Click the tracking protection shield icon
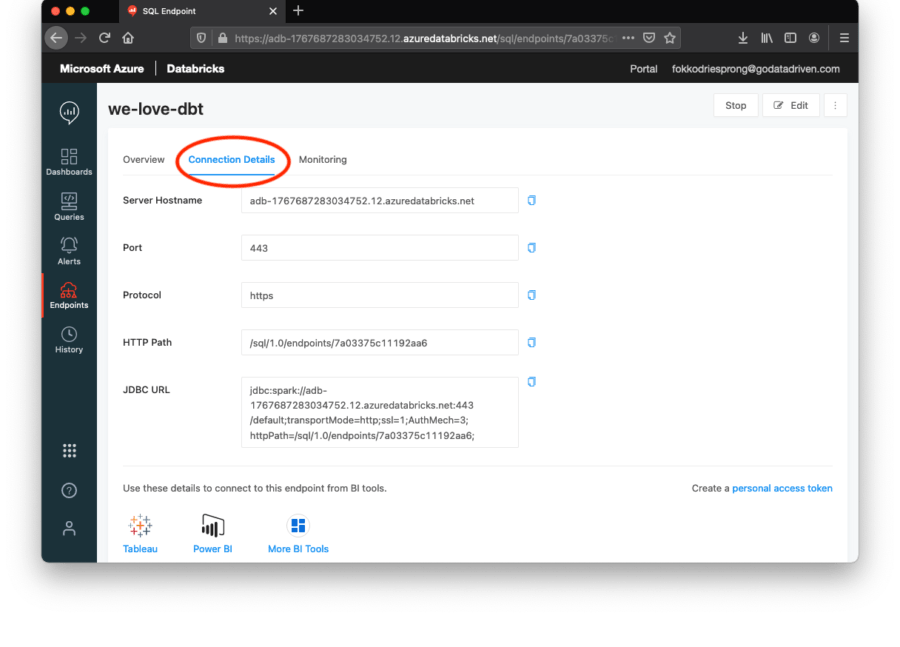900x647 pixels. point(201,38)
